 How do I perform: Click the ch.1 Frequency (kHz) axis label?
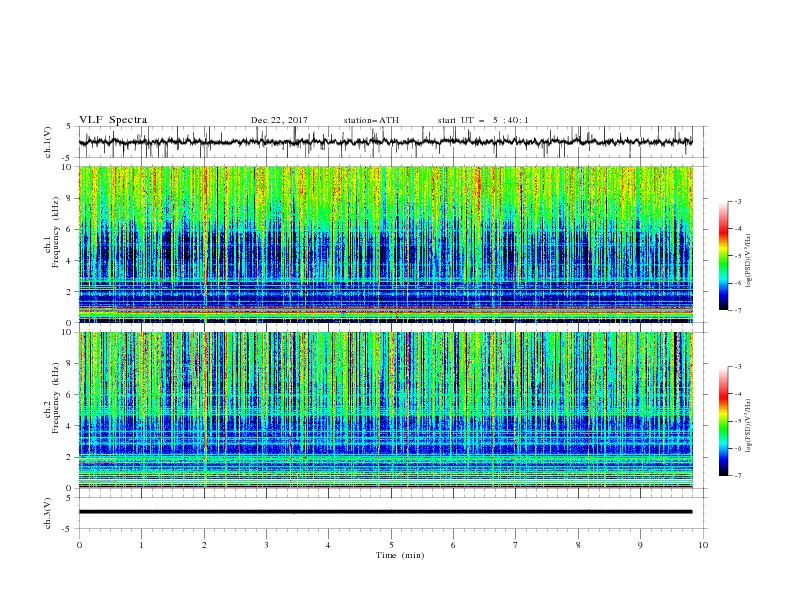click(52, 232)
